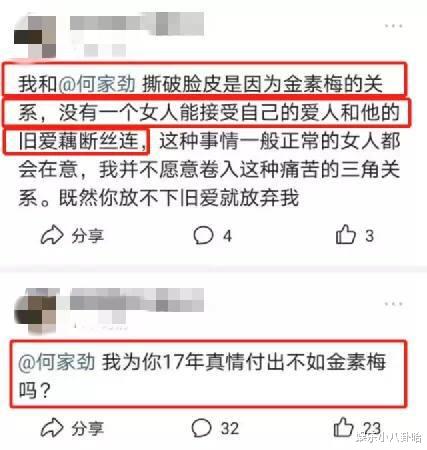Viewport: 427px width, 450px height.
Task: Click comment count 4 on first post
Action: (227, 236)
